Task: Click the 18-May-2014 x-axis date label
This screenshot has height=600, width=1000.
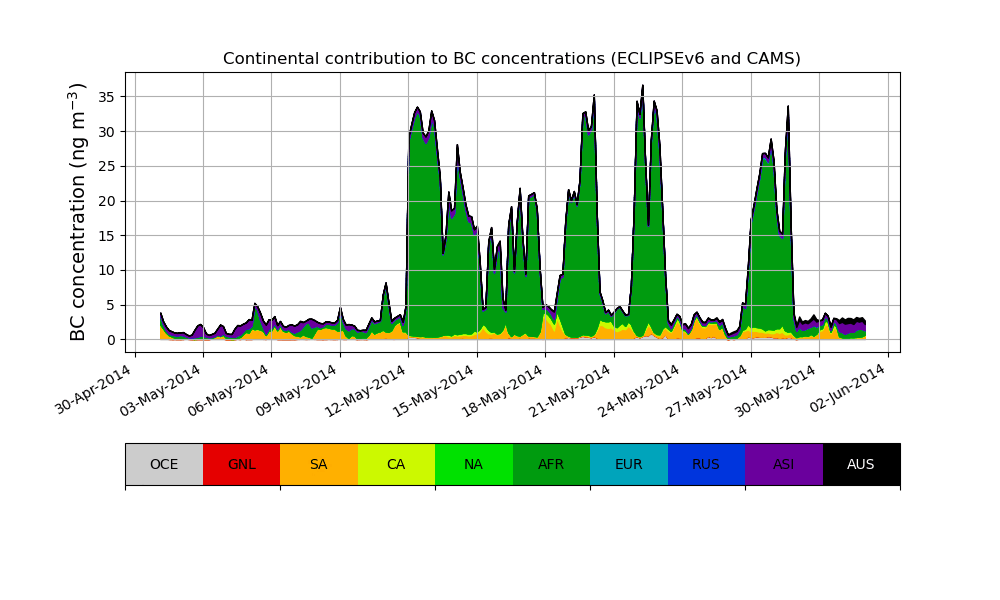Action: click(503, 389)
